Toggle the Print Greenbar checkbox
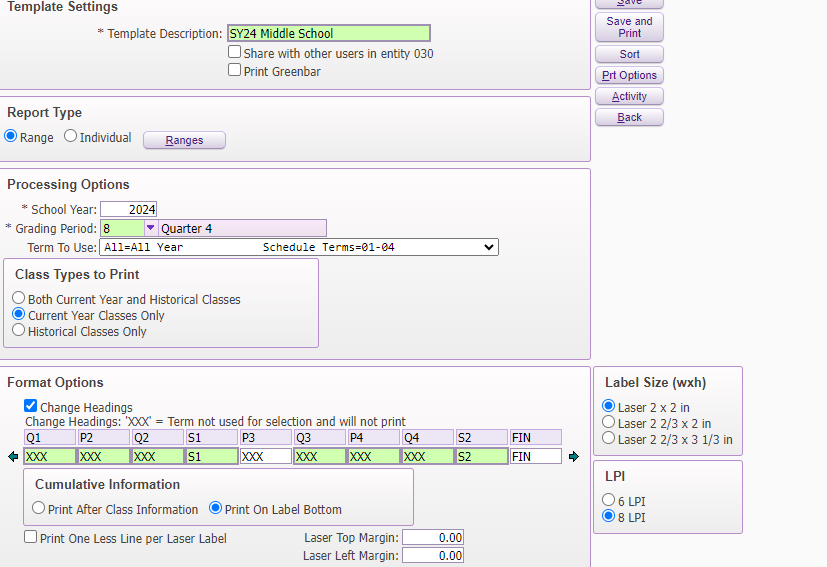 [234, 70]
